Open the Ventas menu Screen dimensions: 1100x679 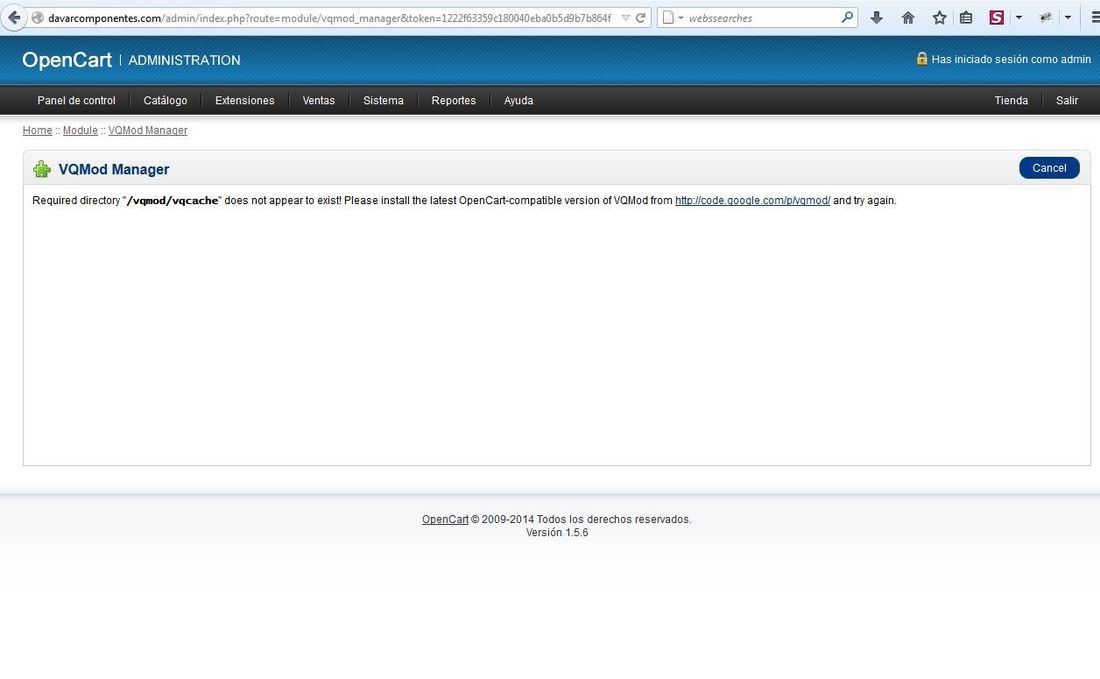pyautogui.click(x=318, y=100)
